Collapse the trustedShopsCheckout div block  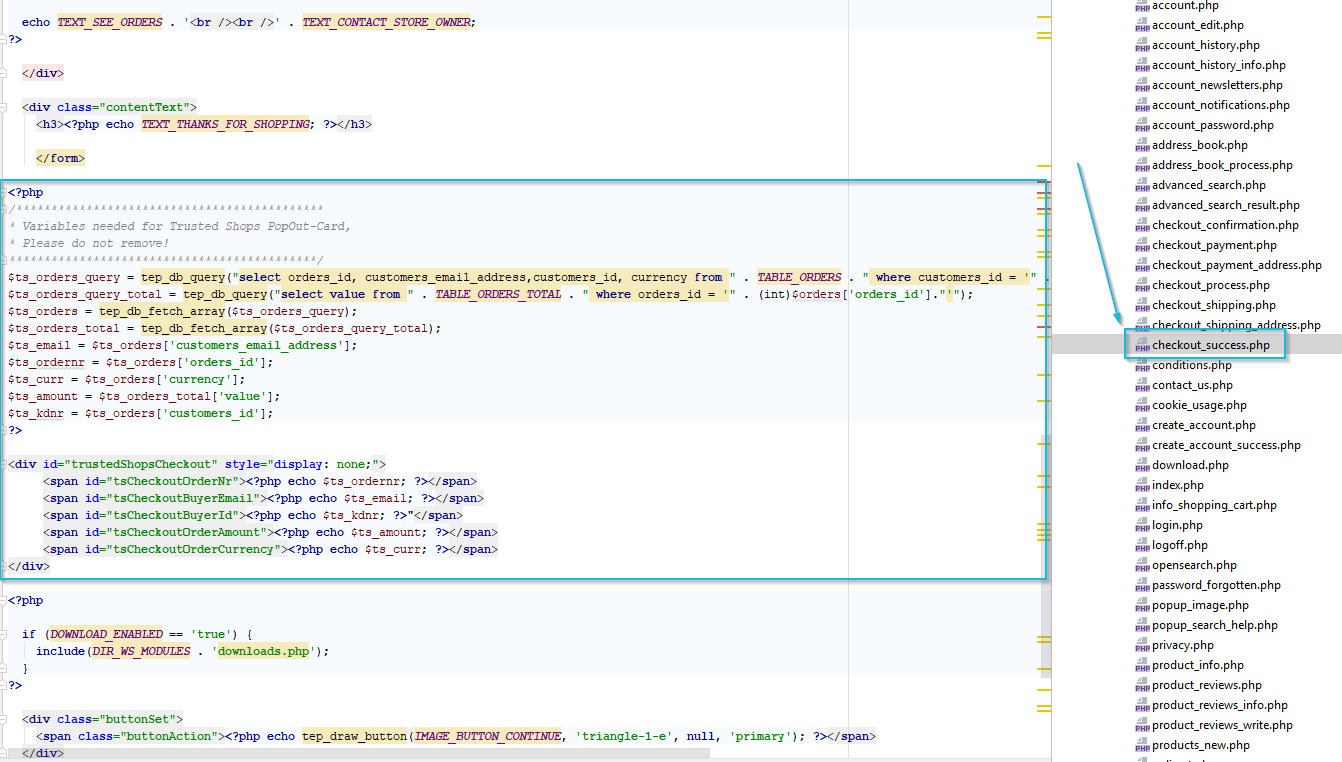(x=5, y=464)
